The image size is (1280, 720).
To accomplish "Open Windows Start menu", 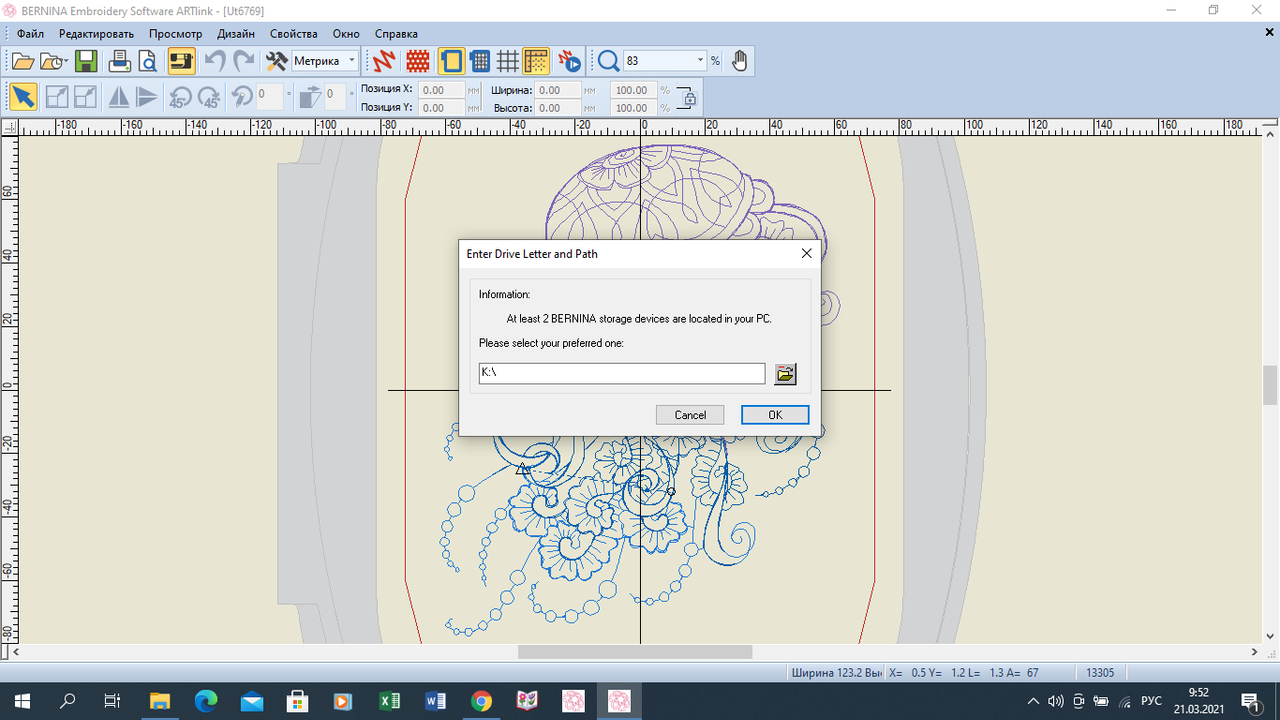I will (22, 701).
